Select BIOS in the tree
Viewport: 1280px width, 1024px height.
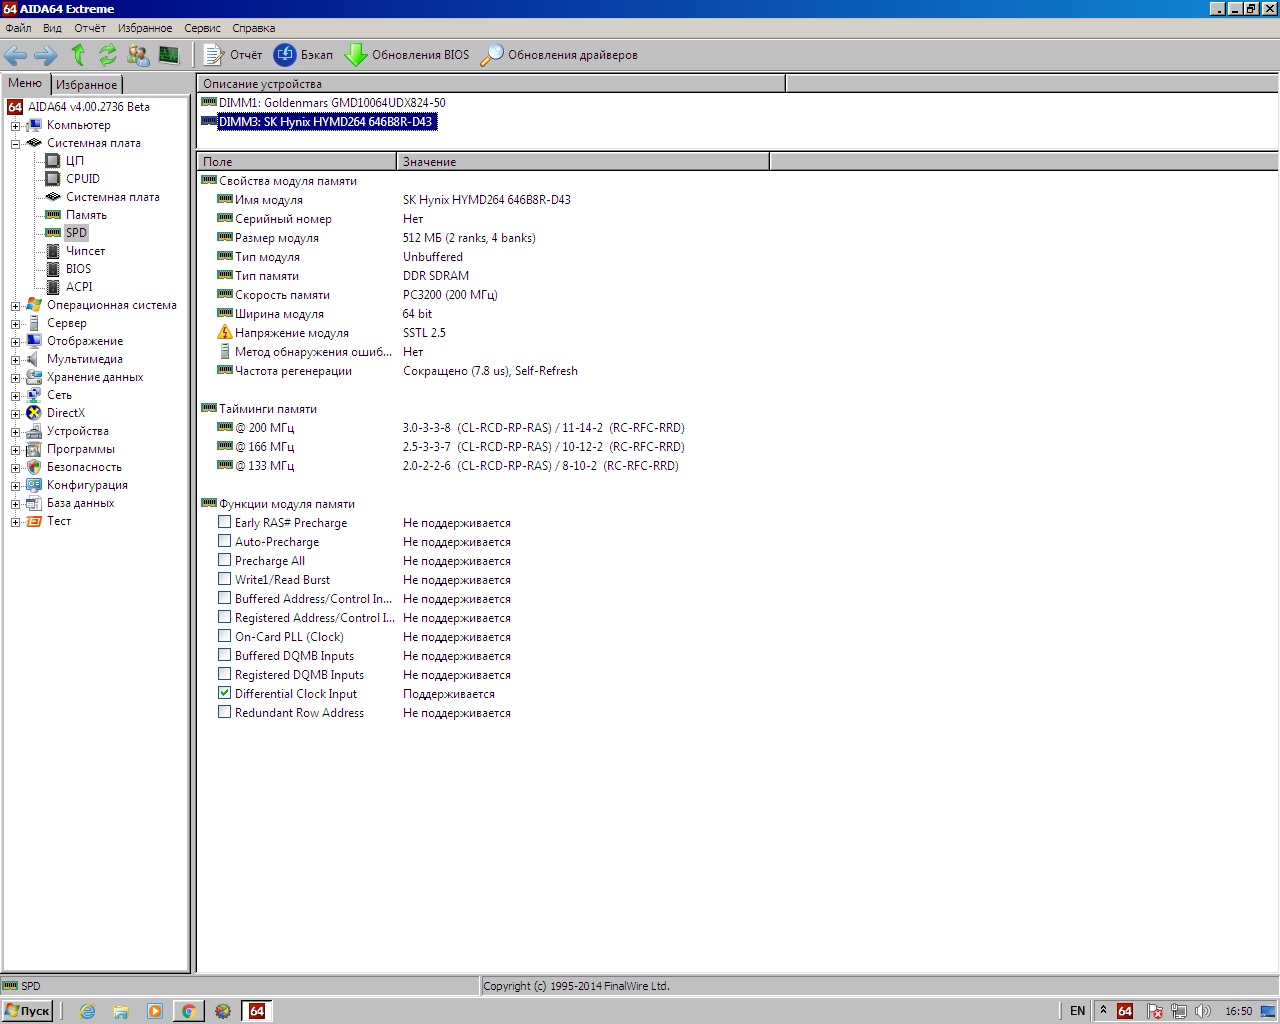point(78,269)
